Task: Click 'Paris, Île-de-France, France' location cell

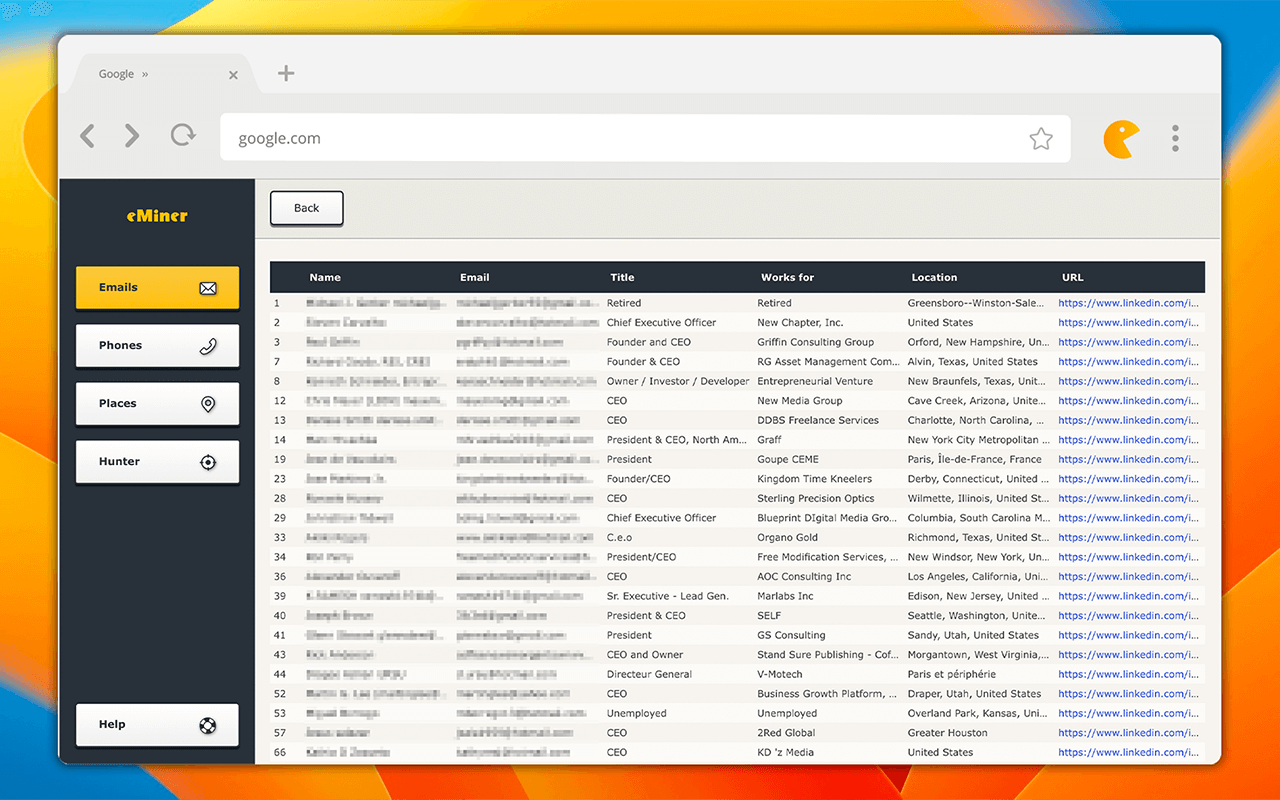Action: pos(973,460)
